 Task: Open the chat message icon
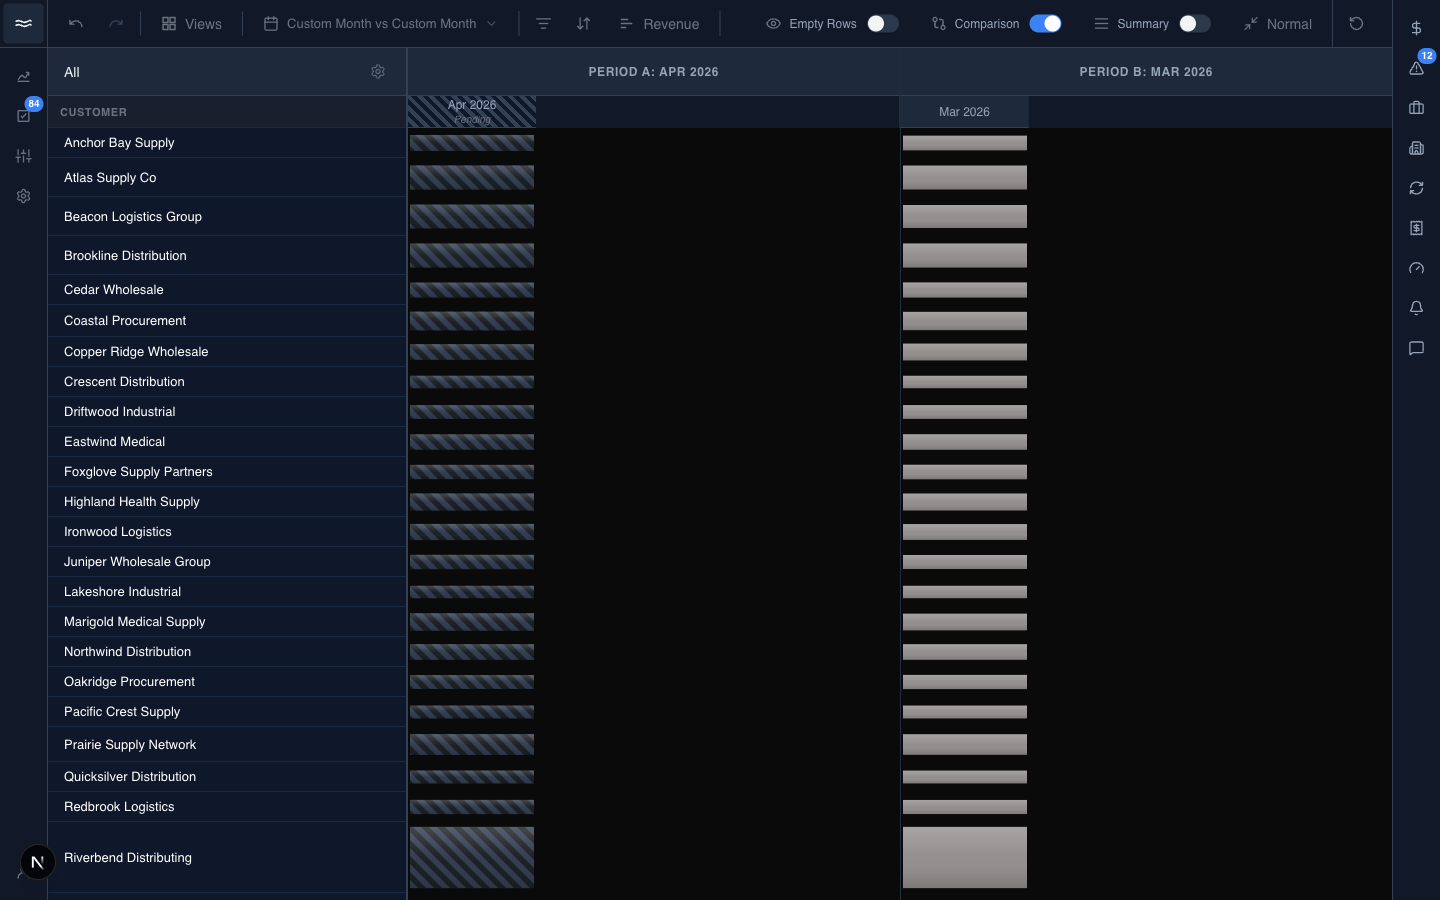coord(1416,348)
